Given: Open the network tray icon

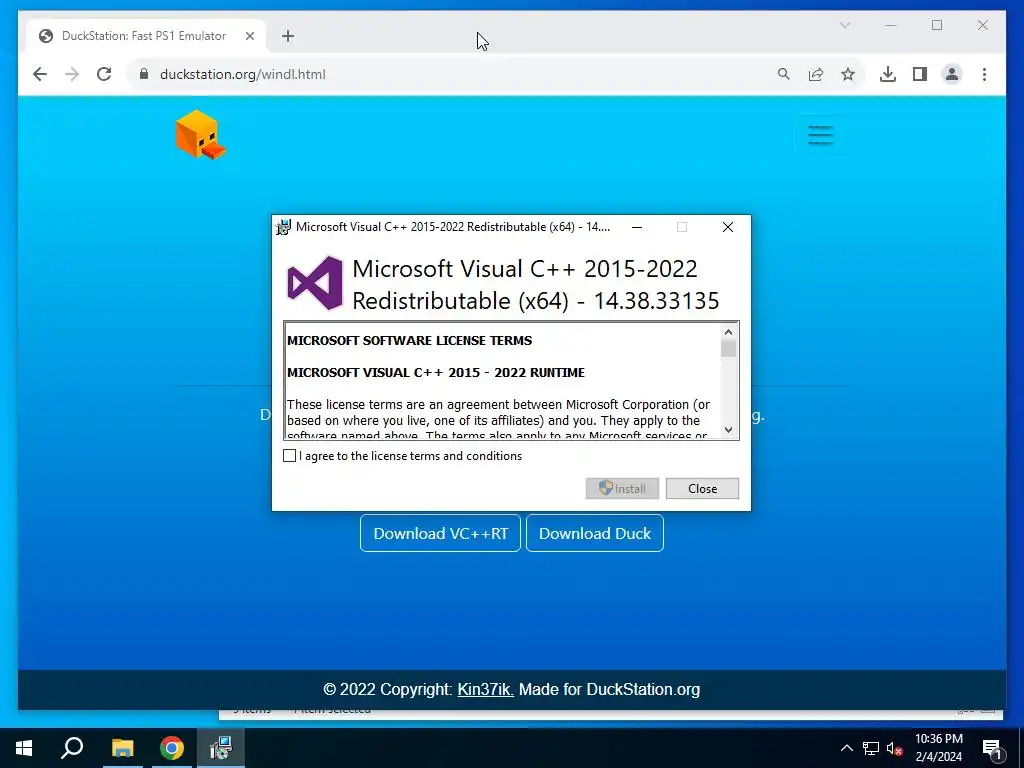Looking at the screenshot, I should 871,748.
